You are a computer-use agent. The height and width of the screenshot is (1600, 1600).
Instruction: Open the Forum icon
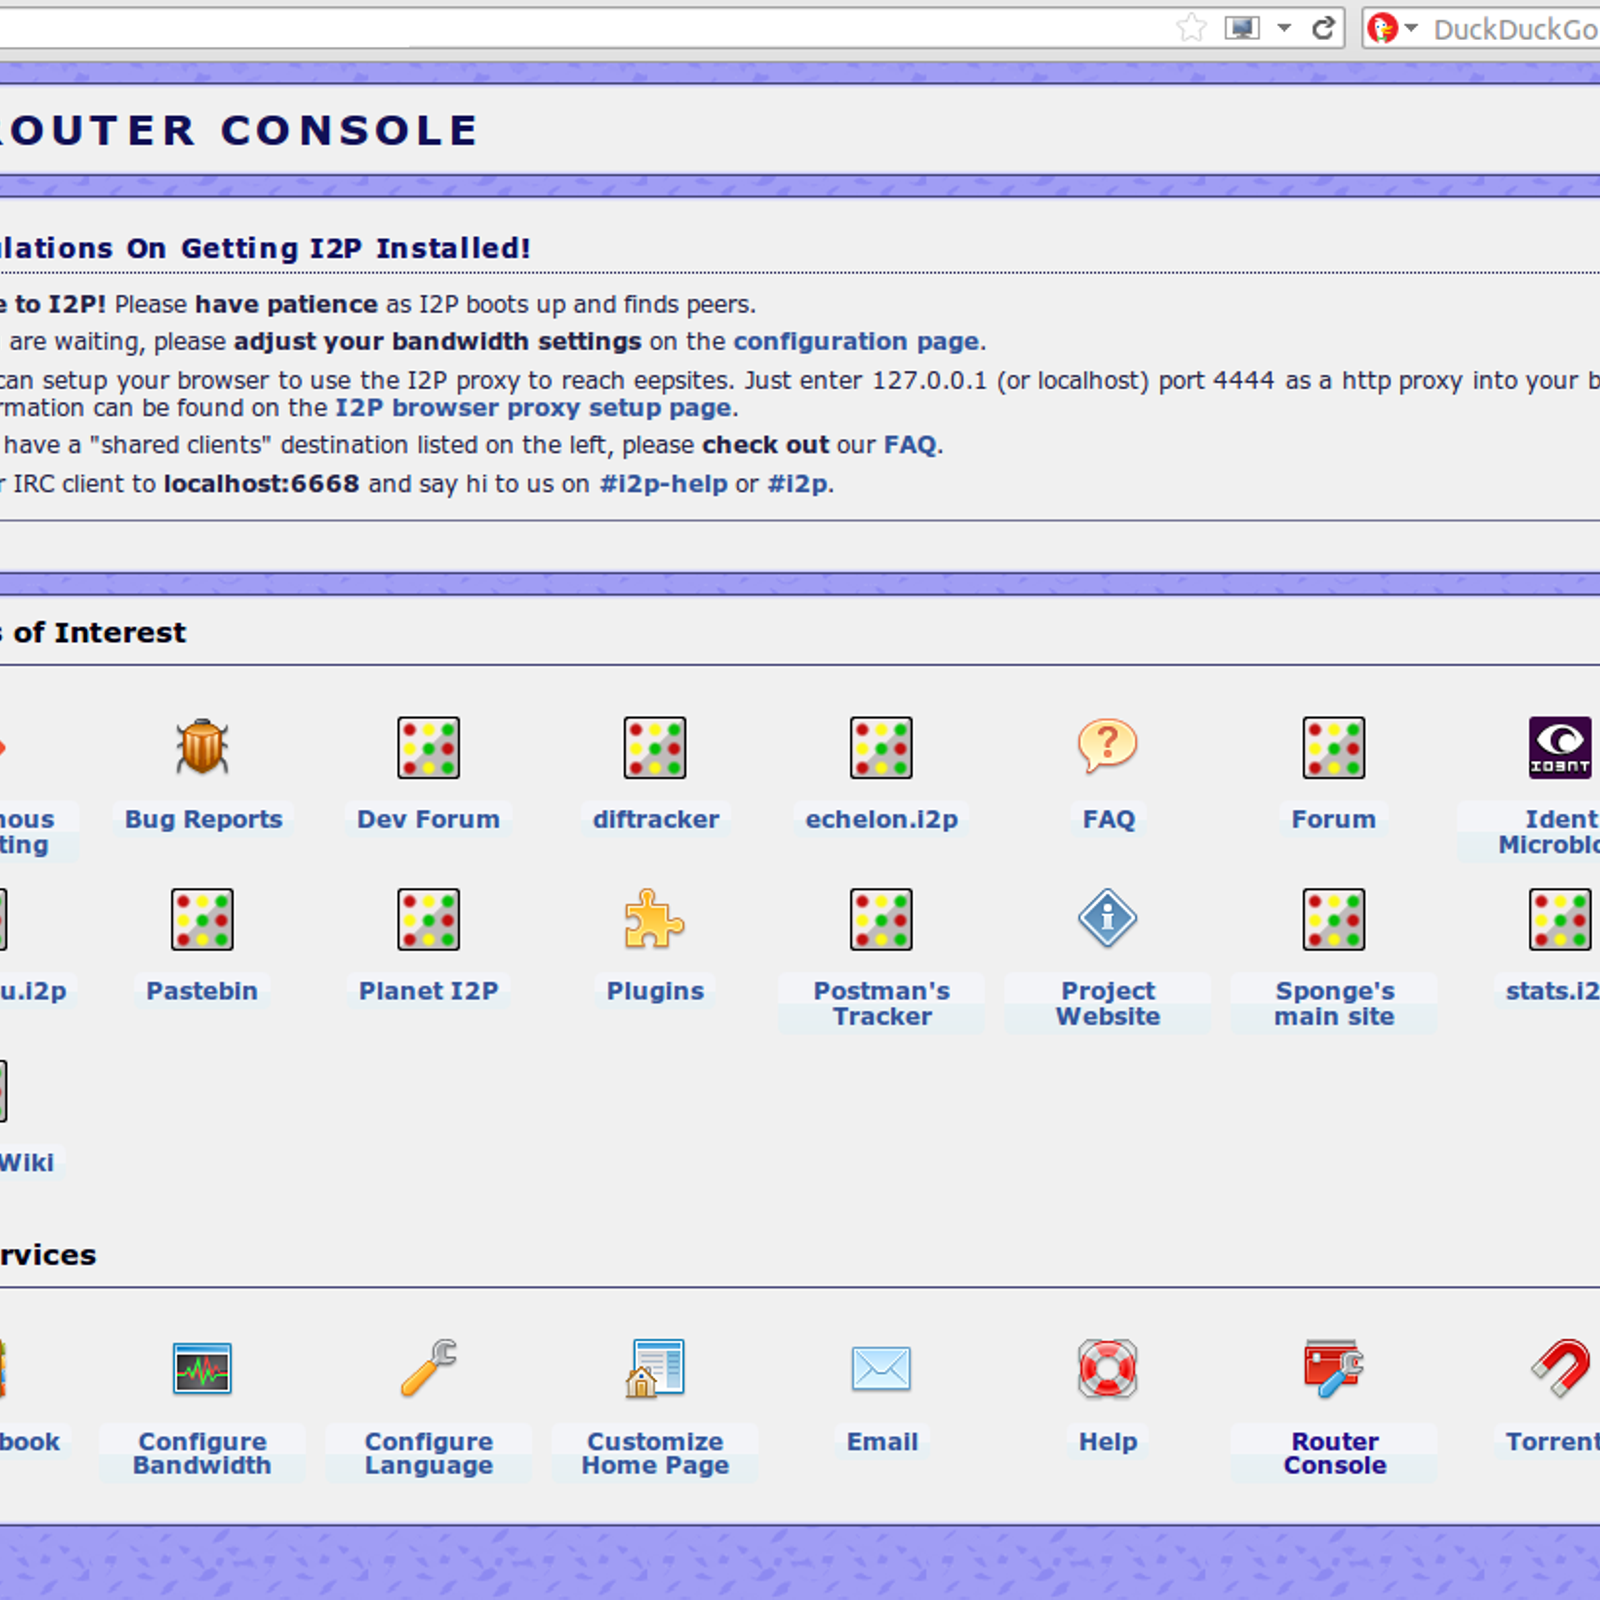click(1334, 747)
